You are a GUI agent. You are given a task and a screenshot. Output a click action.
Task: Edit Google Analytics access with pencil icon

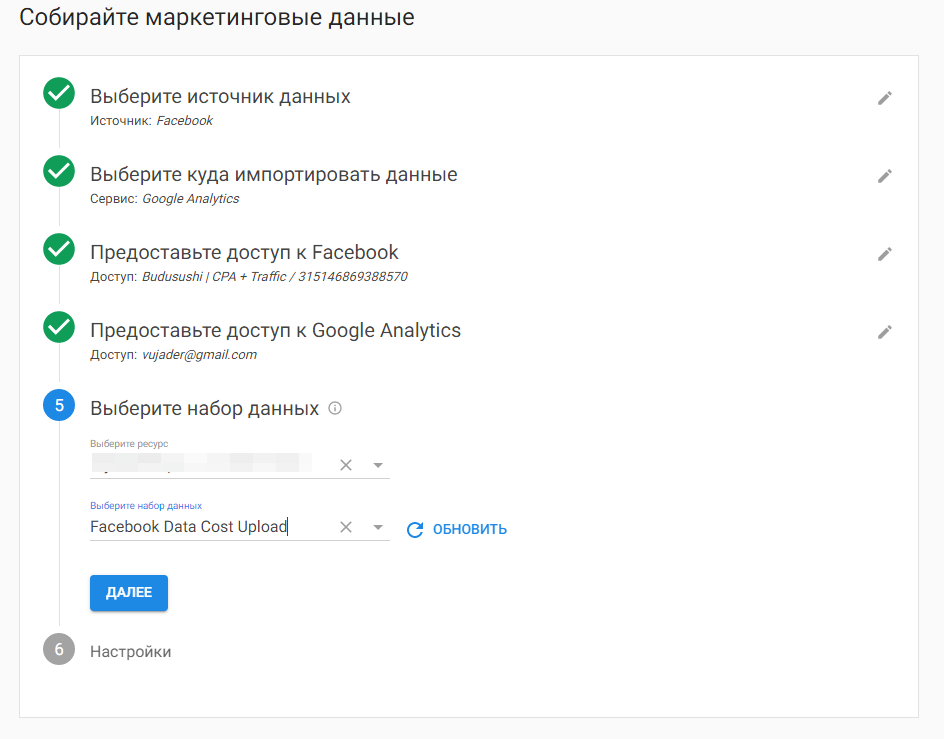click(x=884, y=332)
